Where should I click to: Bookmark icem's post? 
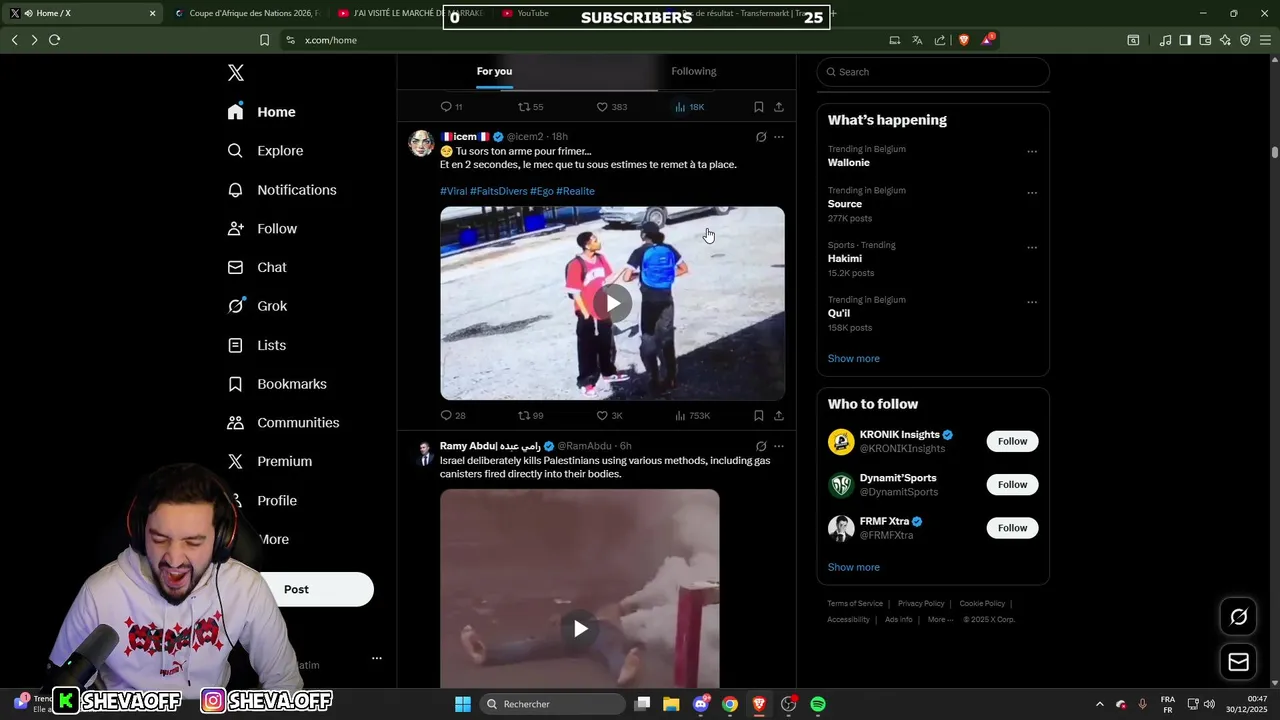(759, 415)
